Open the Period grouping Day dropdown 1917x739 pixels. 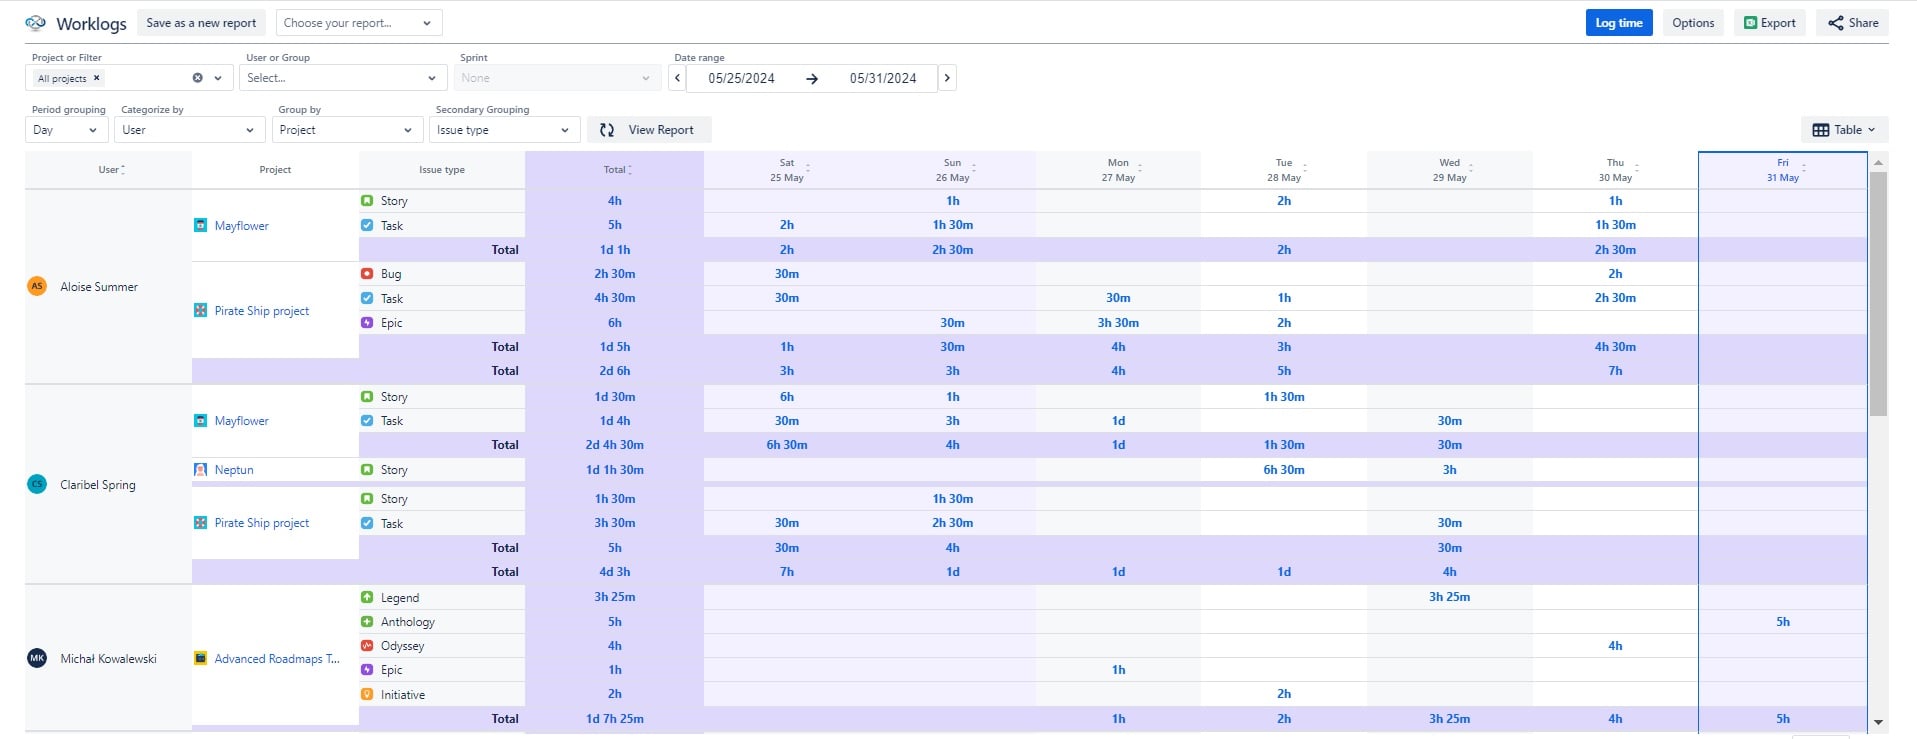(x=66, y=130)
